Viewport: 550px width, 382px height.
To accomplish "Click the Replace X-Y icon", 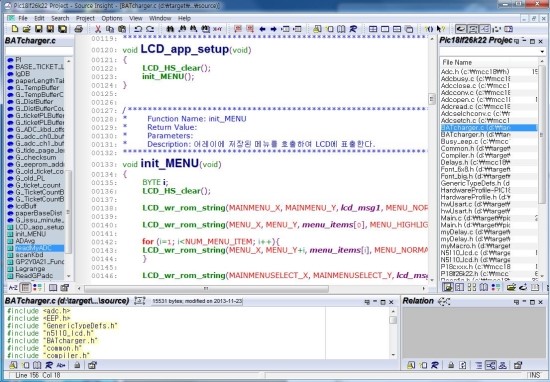I will coord(217,29).
